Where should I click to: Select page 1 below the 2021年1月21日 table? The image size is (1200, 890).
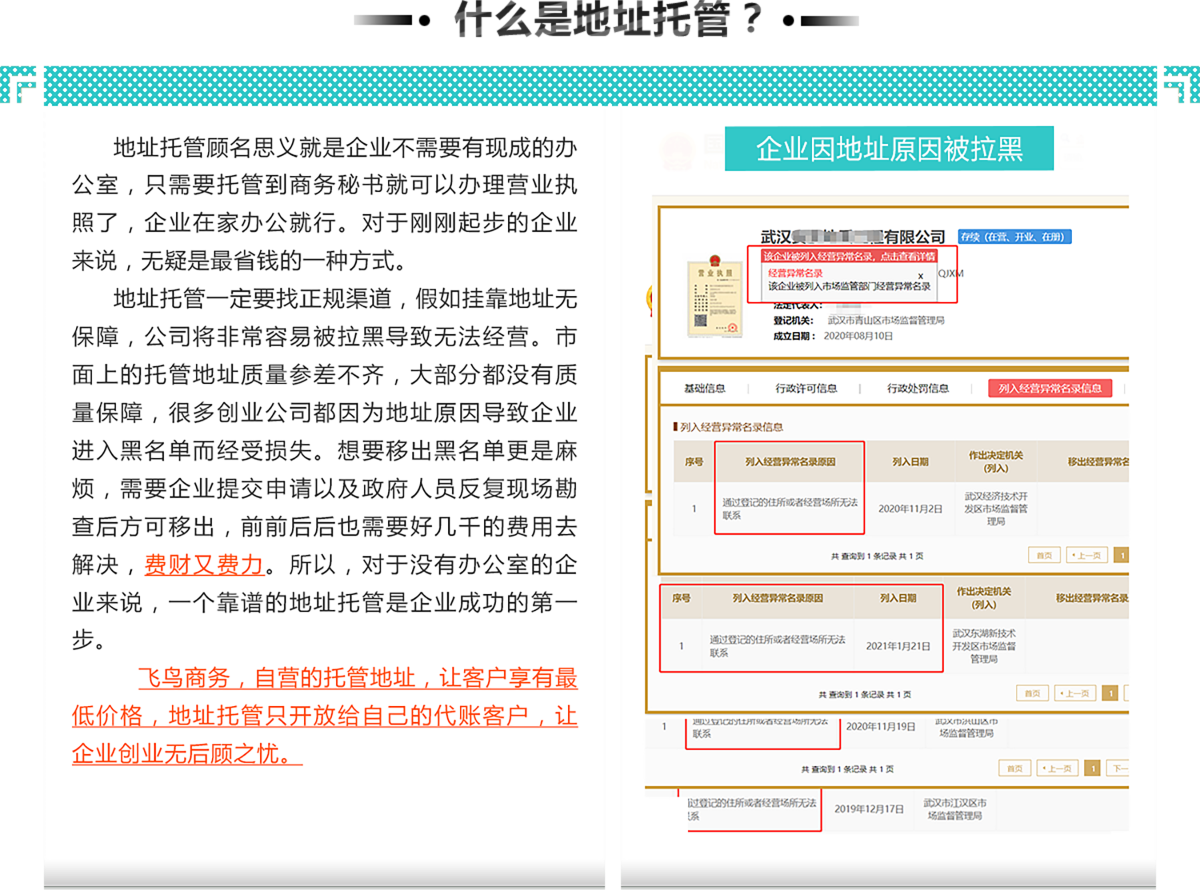point(1109,693)
